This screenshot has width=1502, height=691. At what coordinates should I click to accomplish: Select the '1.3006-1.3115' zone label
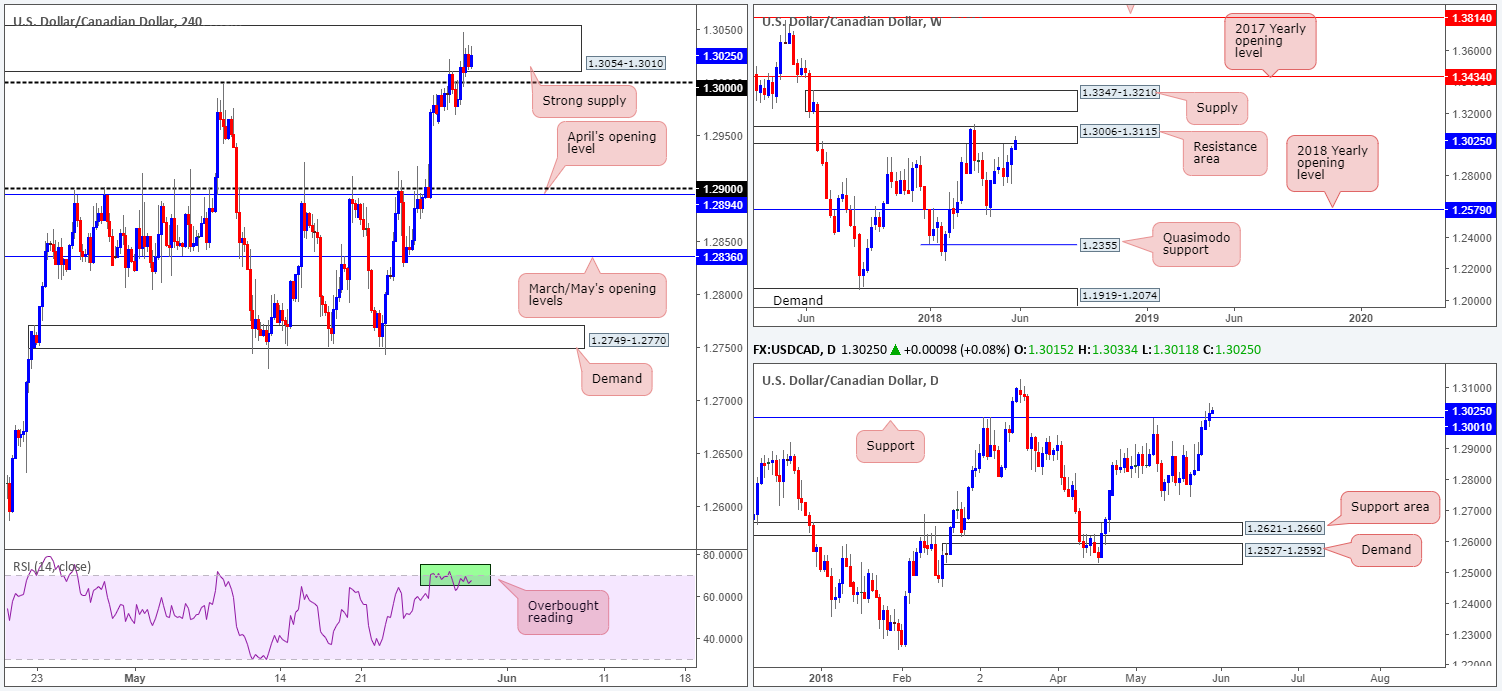click(x=1122, y=132)
